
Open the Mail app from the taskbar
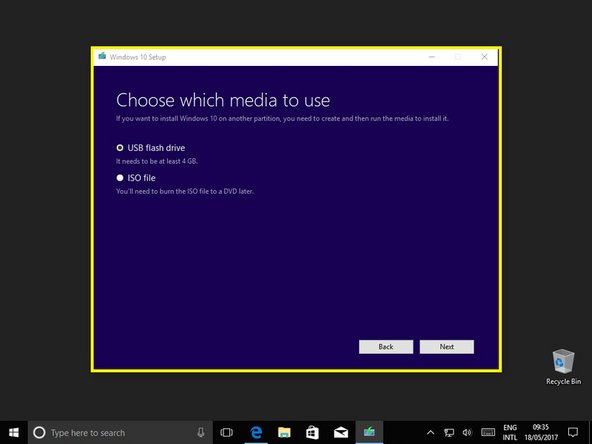[x=341, y=432]
